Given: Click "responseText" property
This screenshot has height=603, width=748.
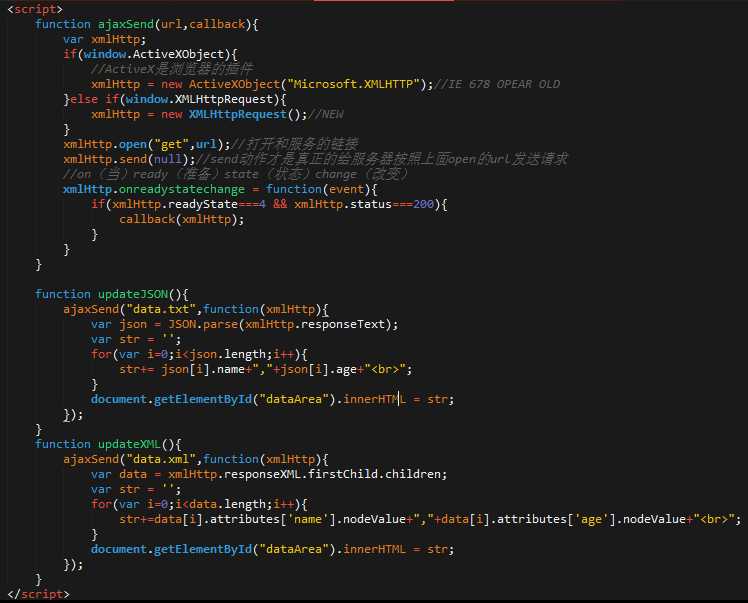Looking at the screenshot, I should coord(343,324).
